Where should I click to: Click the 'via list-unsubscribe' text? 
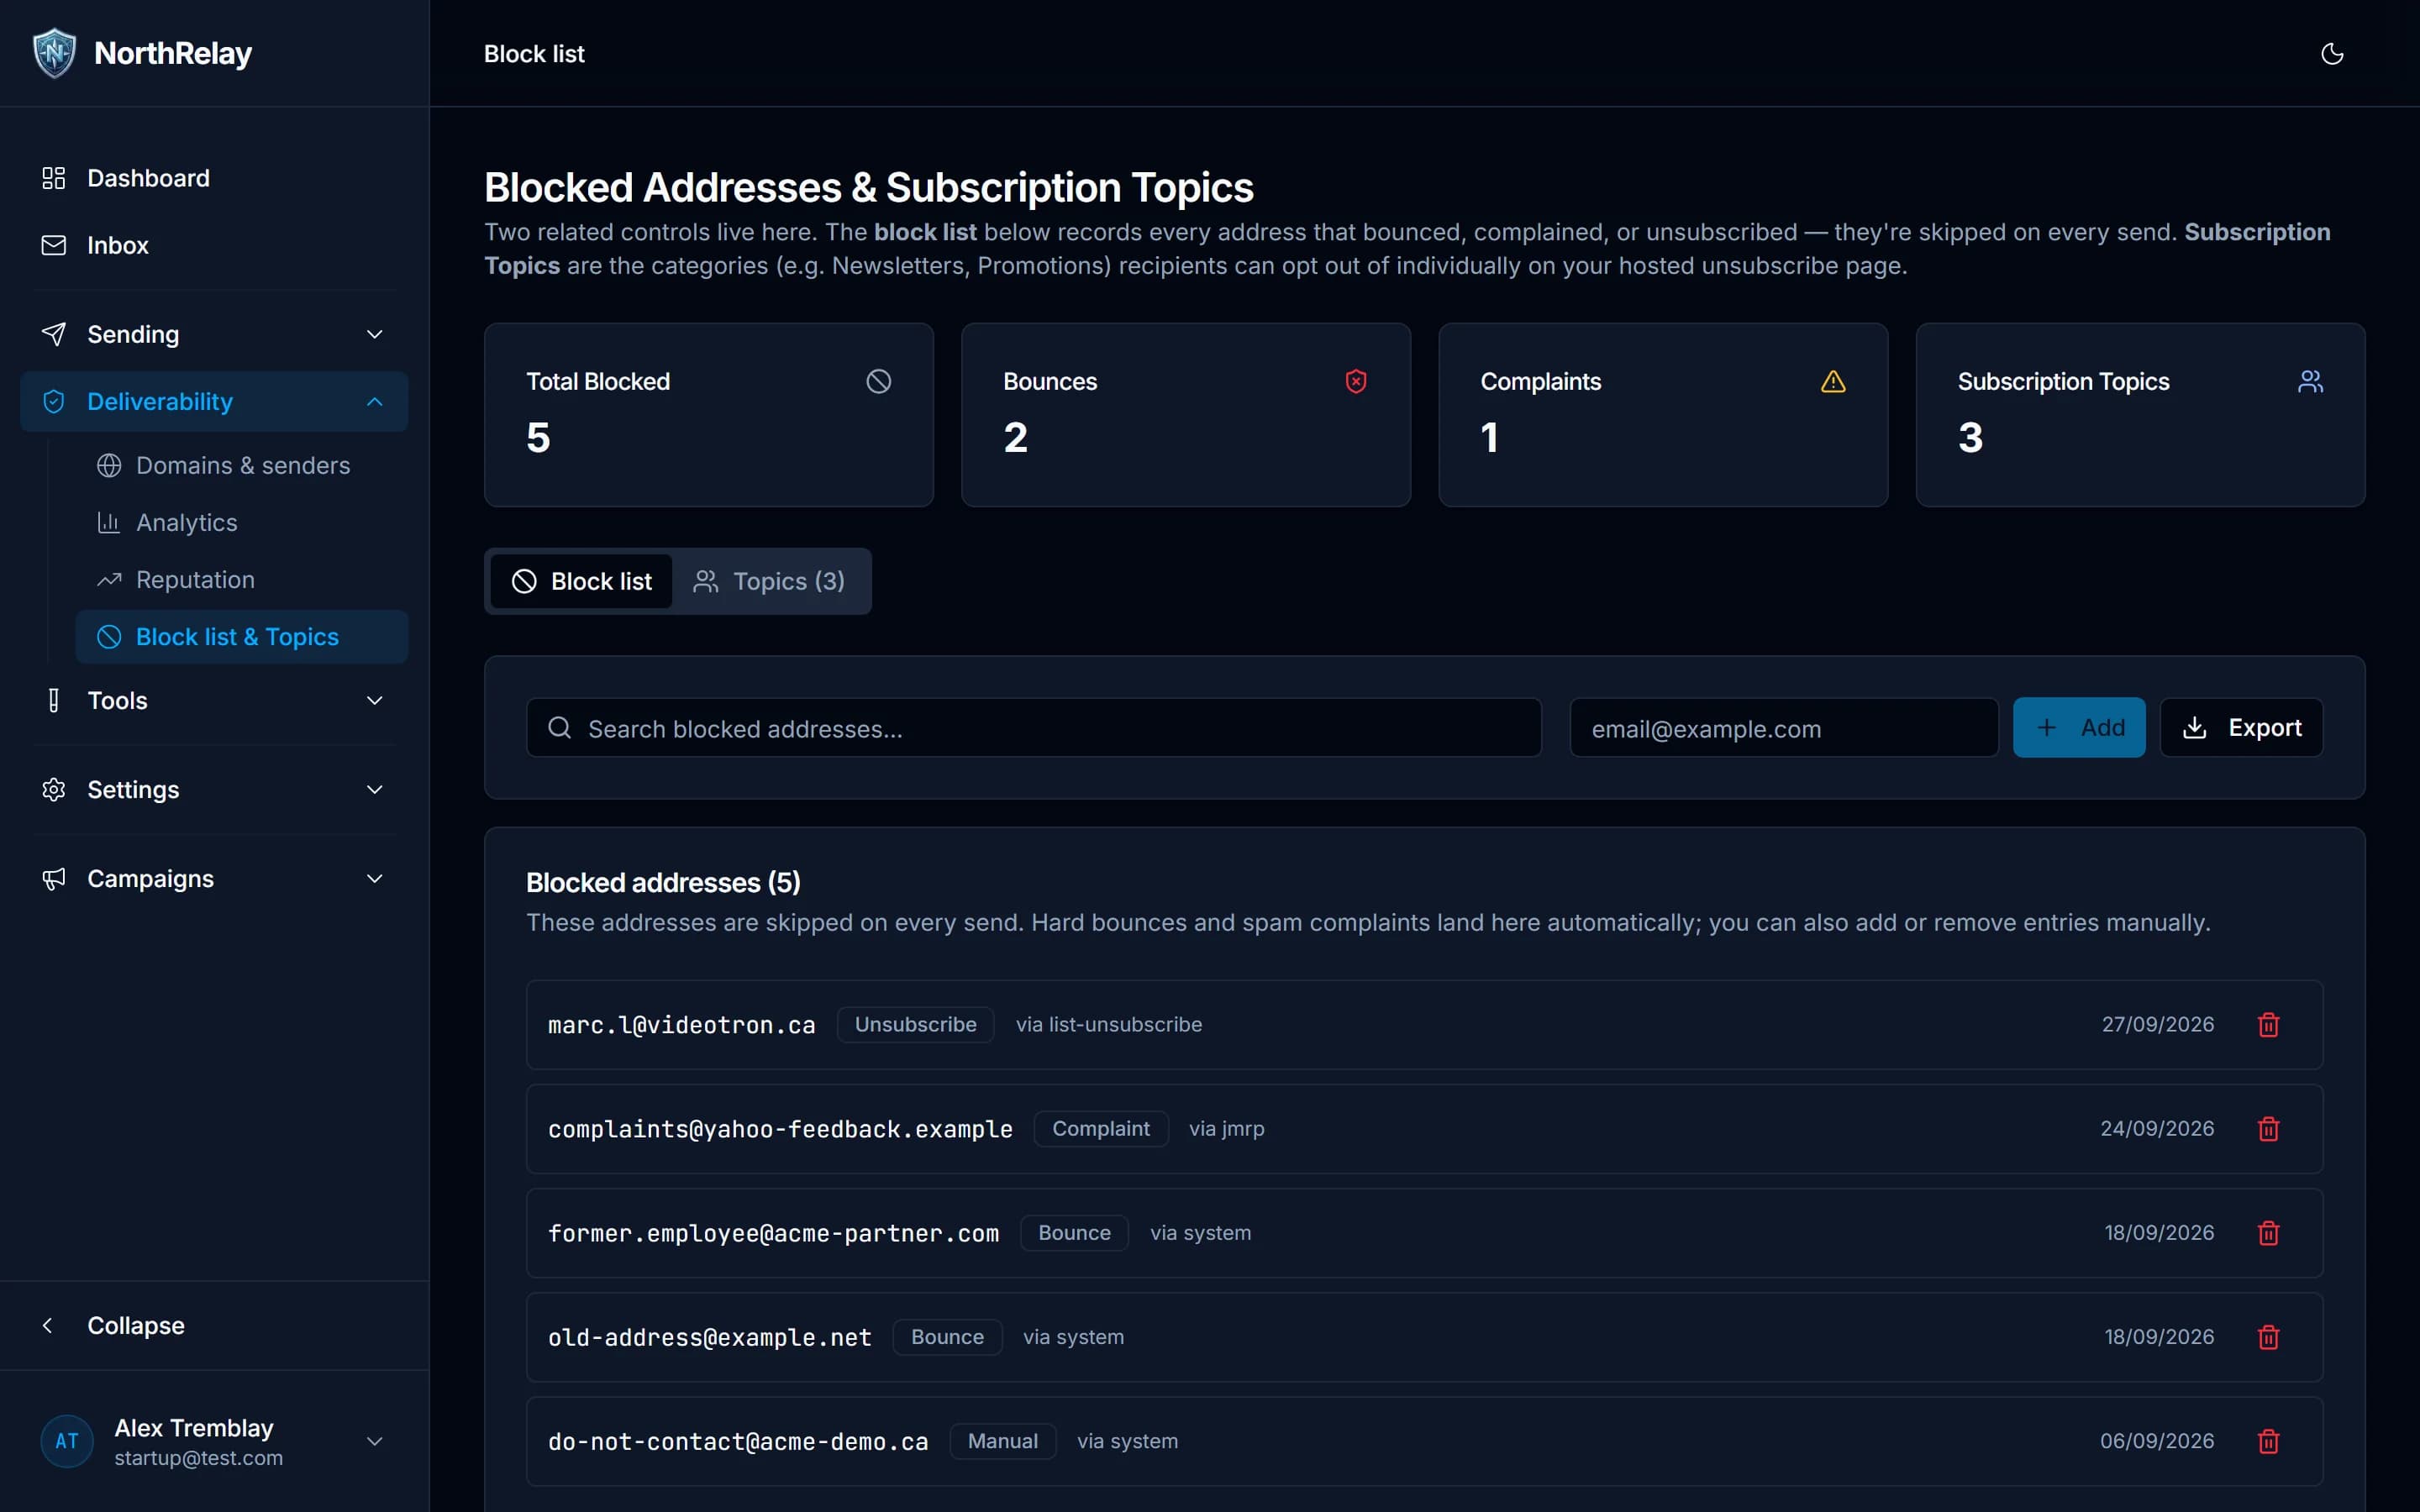(x=1109, y=1024)
